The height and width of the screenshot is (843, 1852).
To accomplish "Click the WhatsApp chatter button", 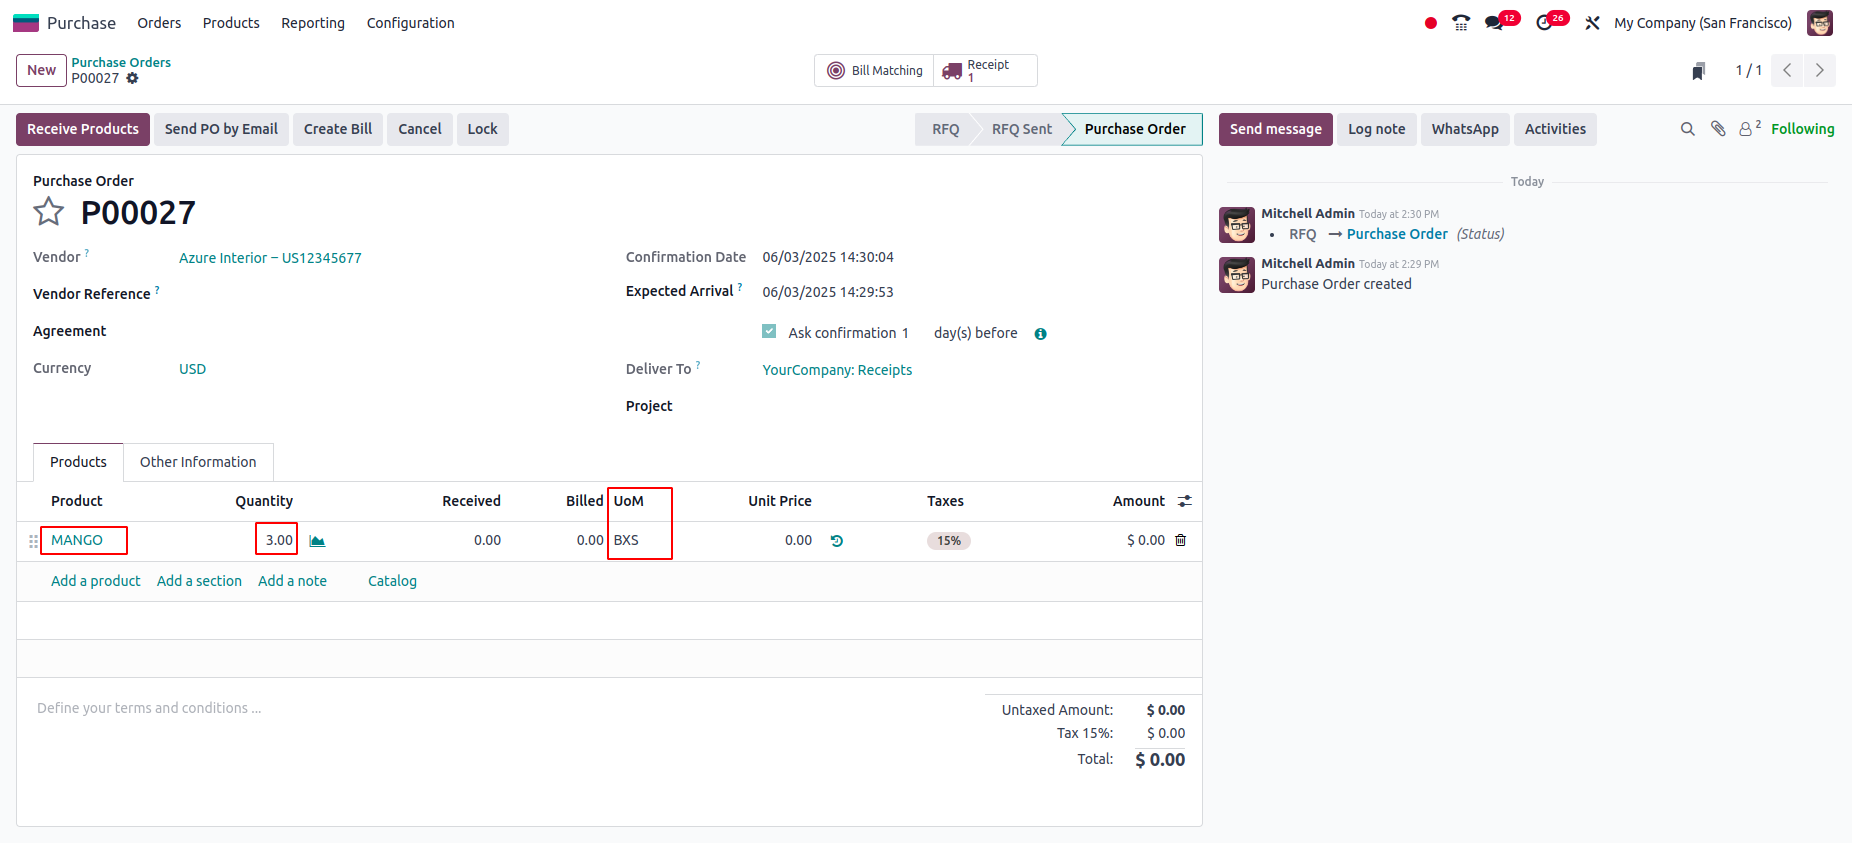I will coord(1465,129).
